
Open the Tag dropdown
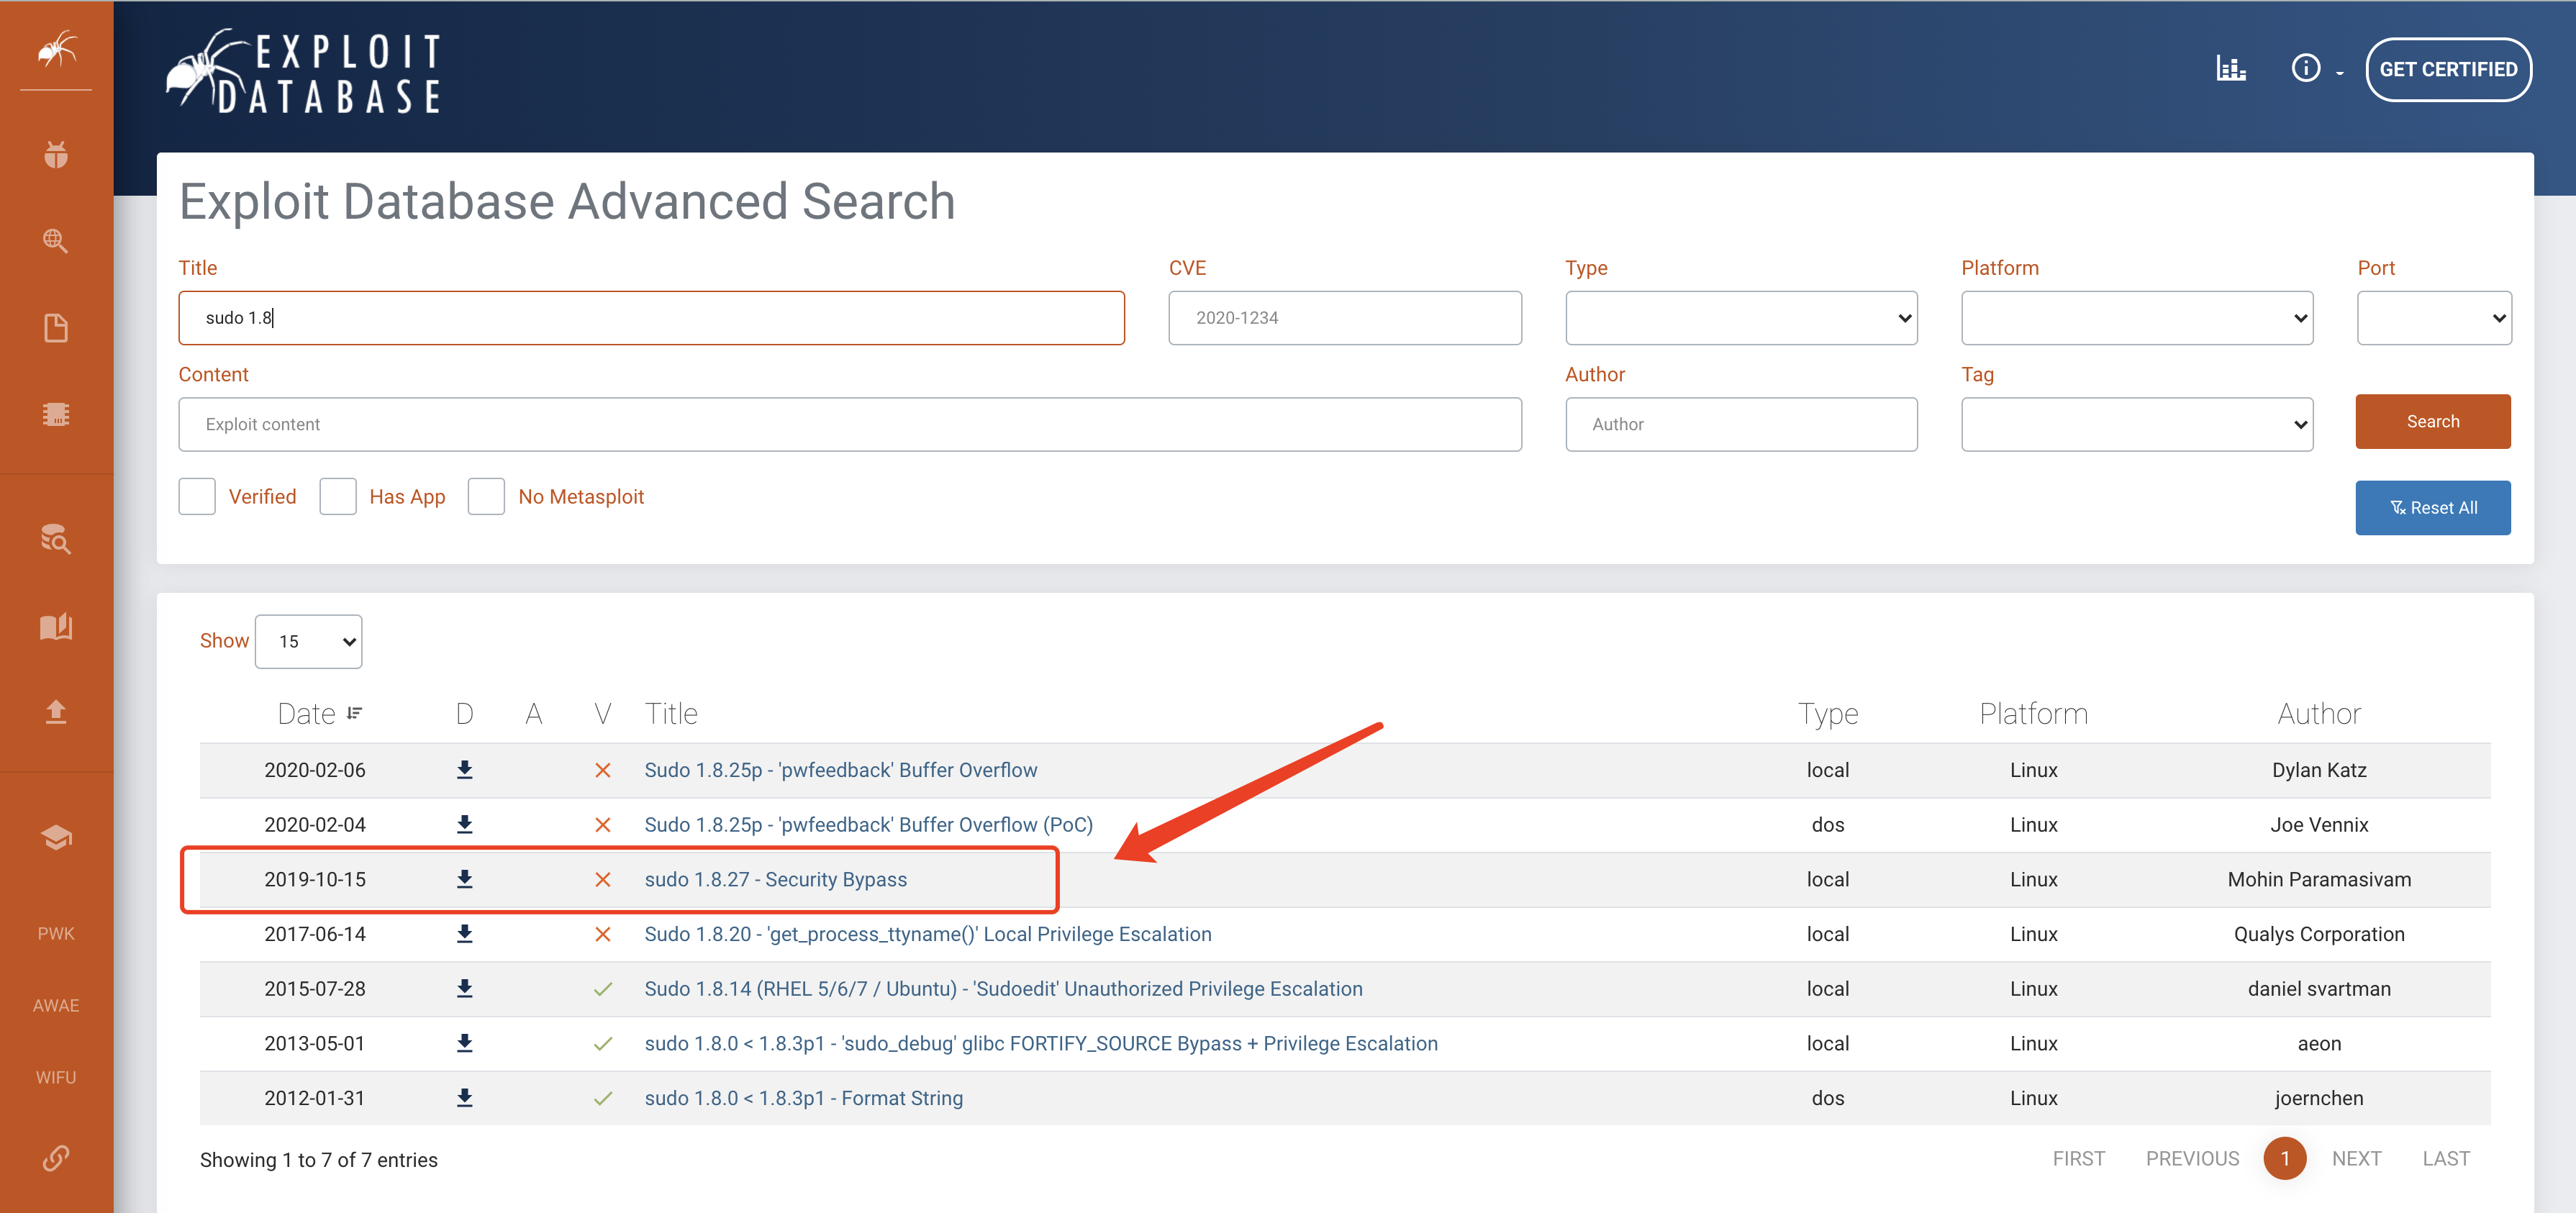(x=2137, y=424)
